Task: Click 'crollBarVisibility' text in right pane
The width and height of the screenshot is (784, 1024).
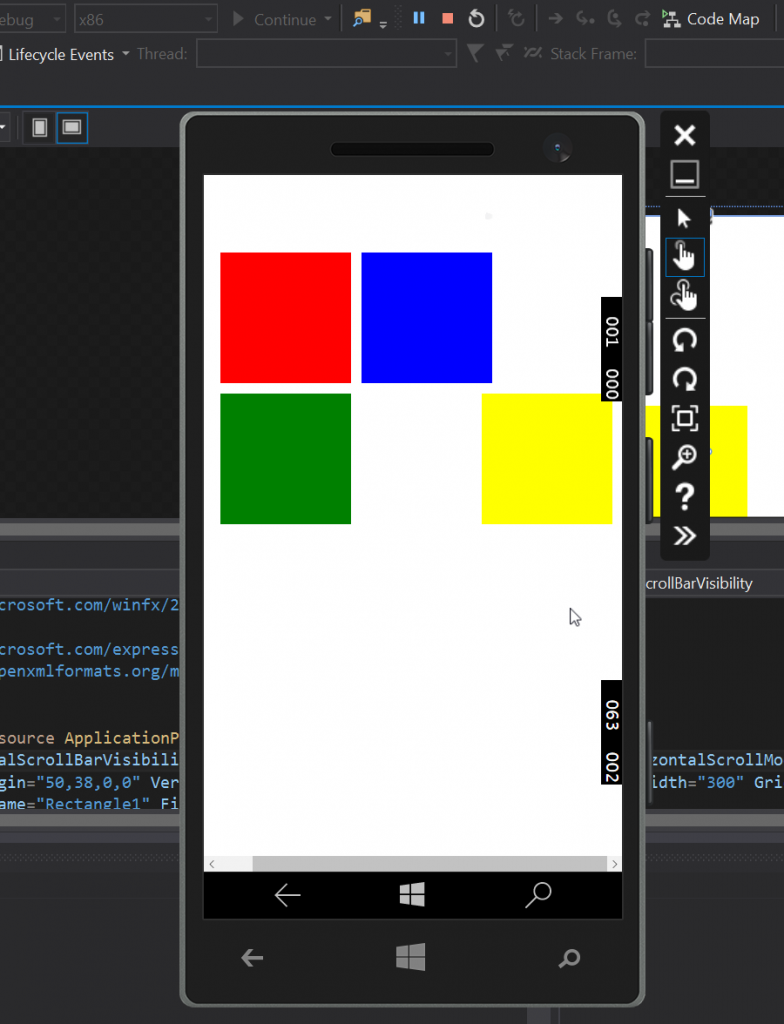Action: [x=699, y=583]
